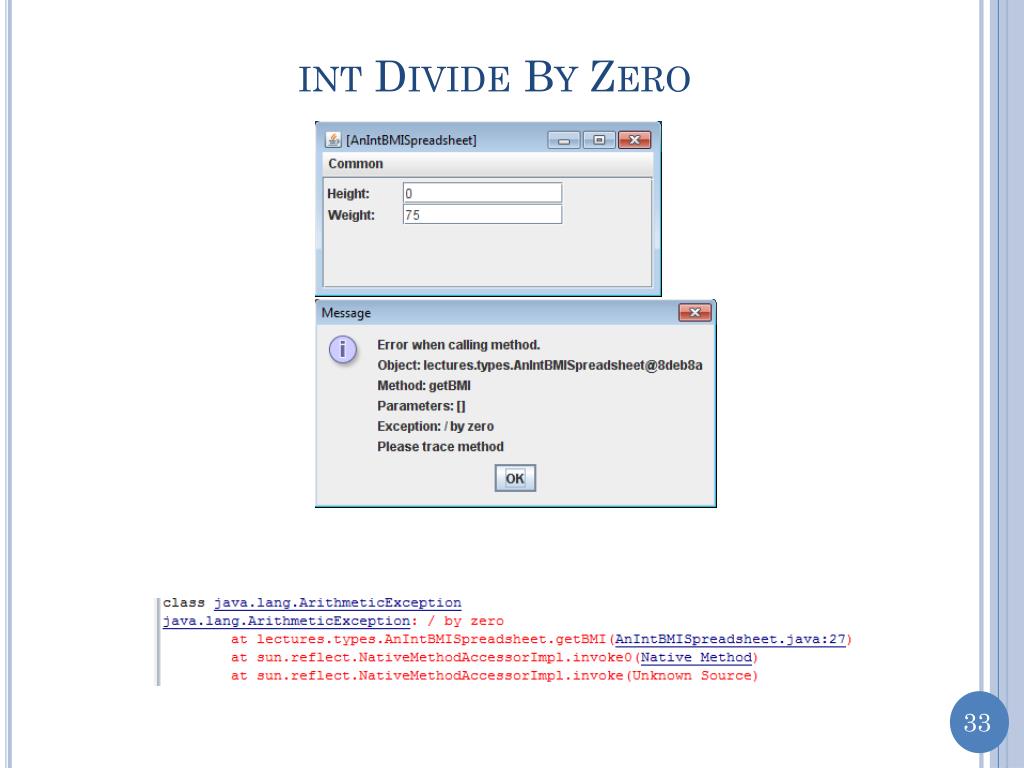The height and width of the screenshot is (768, 1024).
Task: Open the Common menu
Action: [355, 164]
